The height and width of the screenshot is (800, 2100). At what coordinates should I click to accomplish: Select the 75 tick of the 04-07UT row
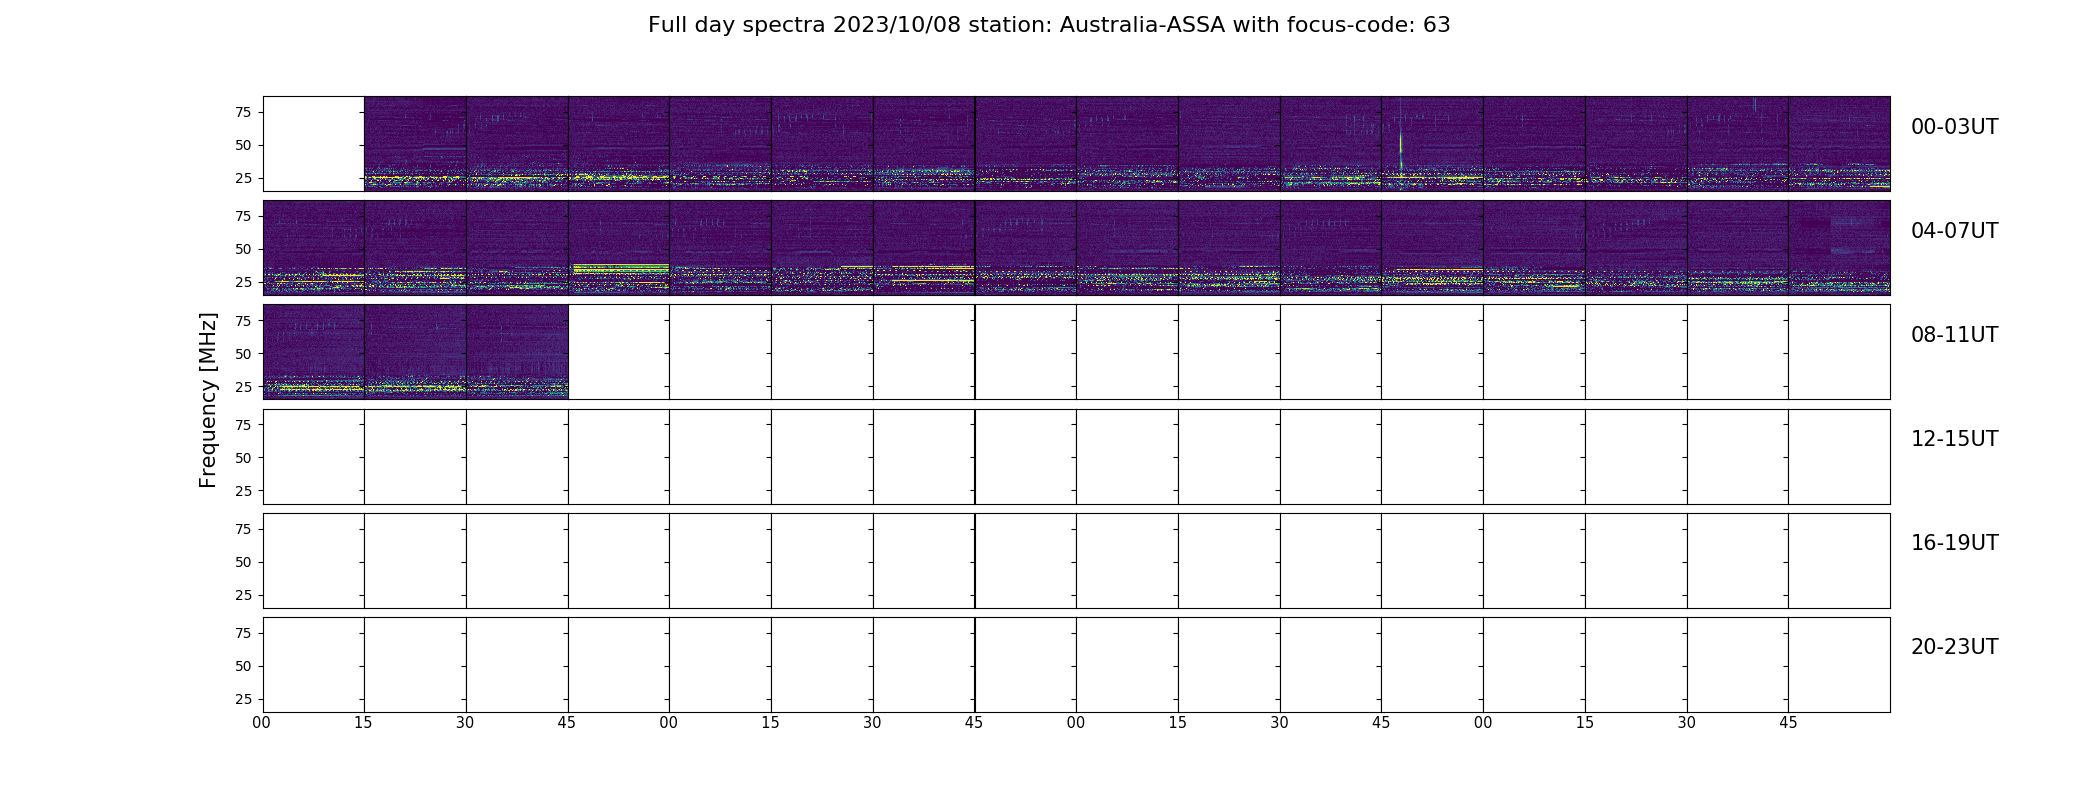[243, 216]
